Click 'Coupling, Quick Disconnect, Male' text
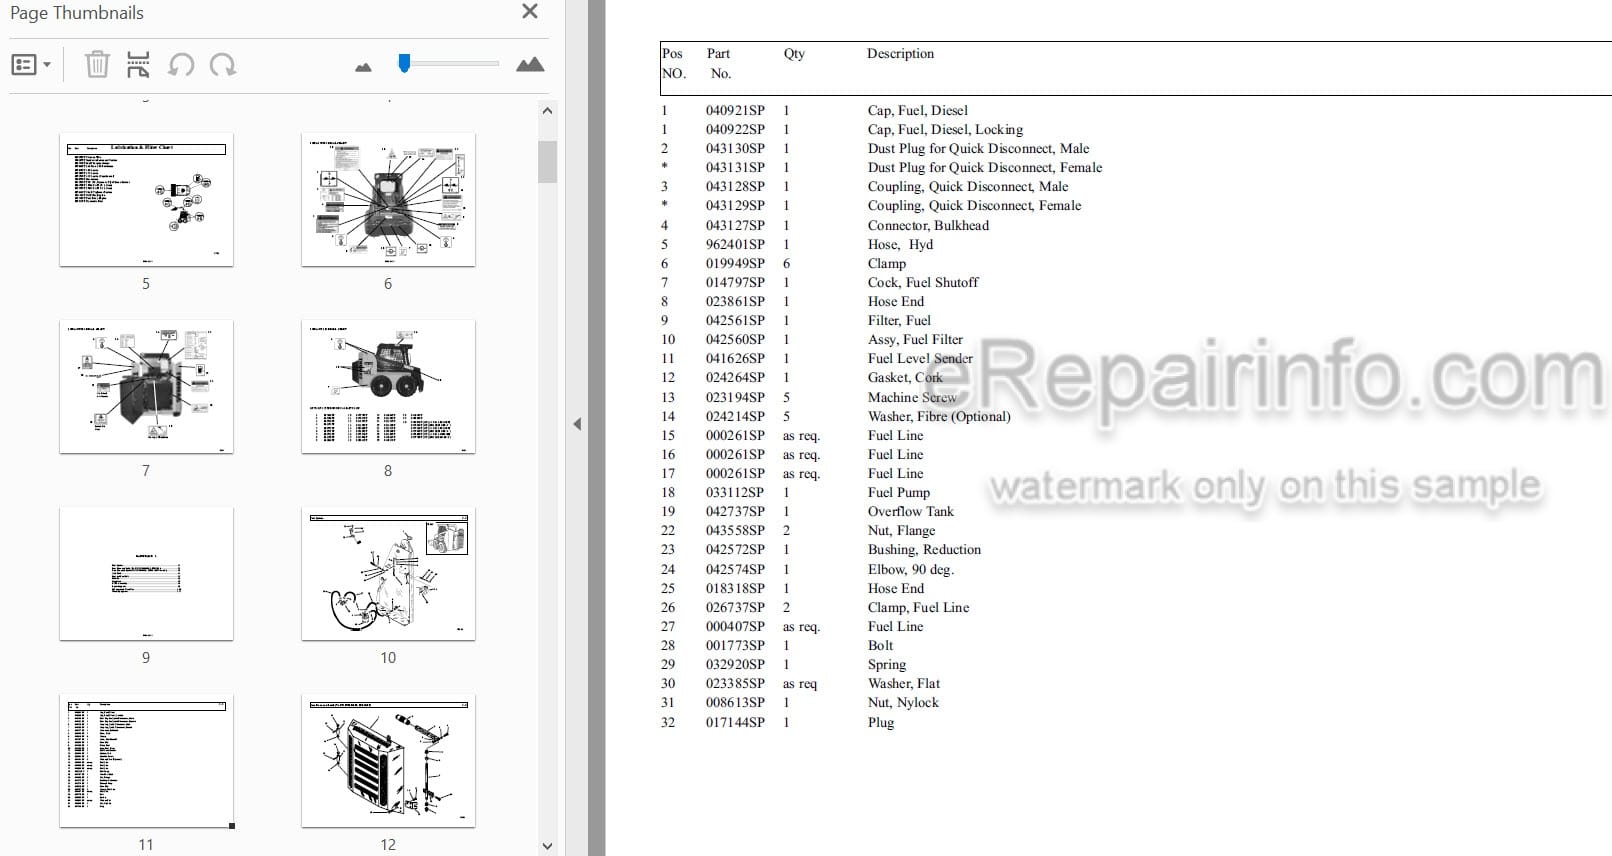The height and width of the screenshot is (856, 1612). 967,187
